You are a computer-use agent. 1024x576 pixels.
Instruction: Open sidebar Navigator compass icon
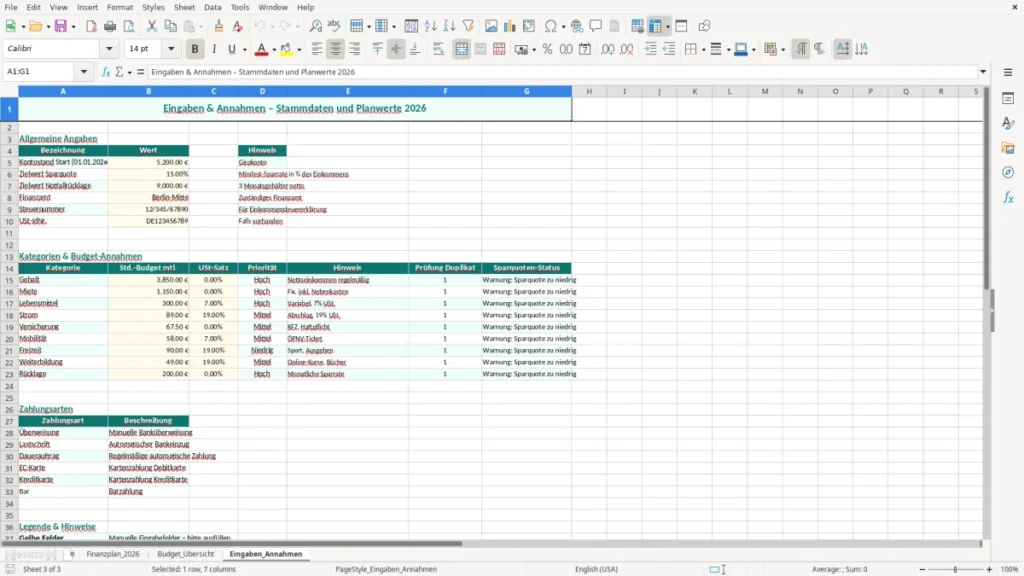pos(1008,173)
